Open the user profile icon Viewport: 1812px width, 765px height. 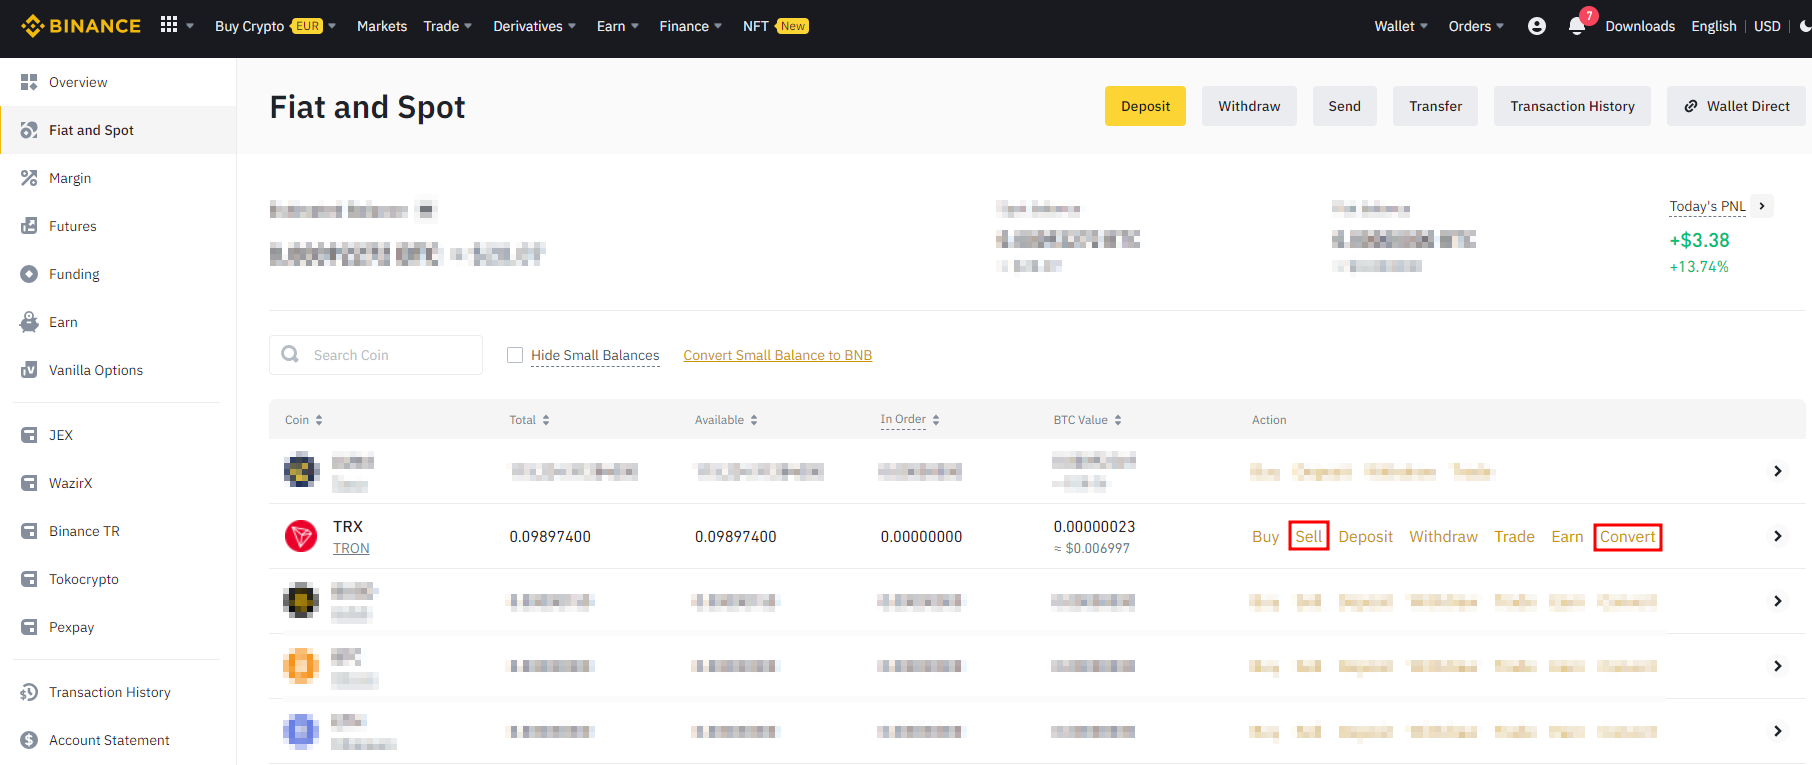(1537, 26)
